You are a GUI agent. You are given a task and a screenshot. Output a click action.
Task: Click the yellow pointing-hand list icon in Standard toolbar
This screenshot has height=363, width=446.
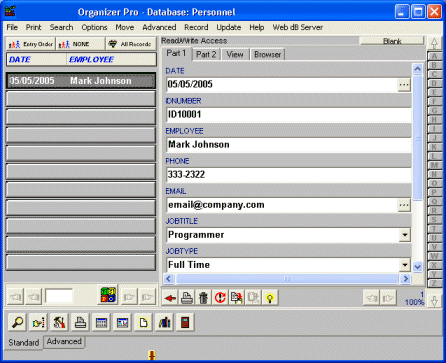tap(38, 322)
